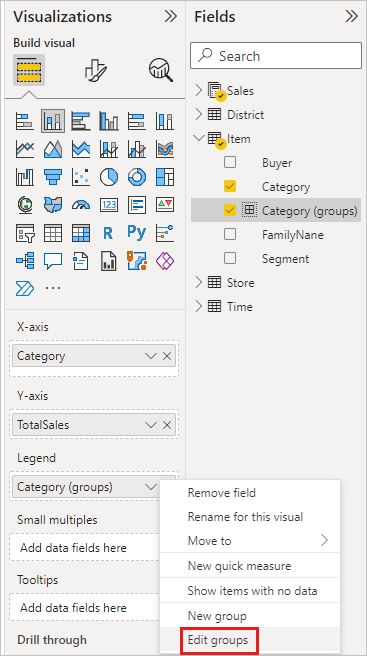
Task: Select the Power Automate visual
Action: [24, 288]
